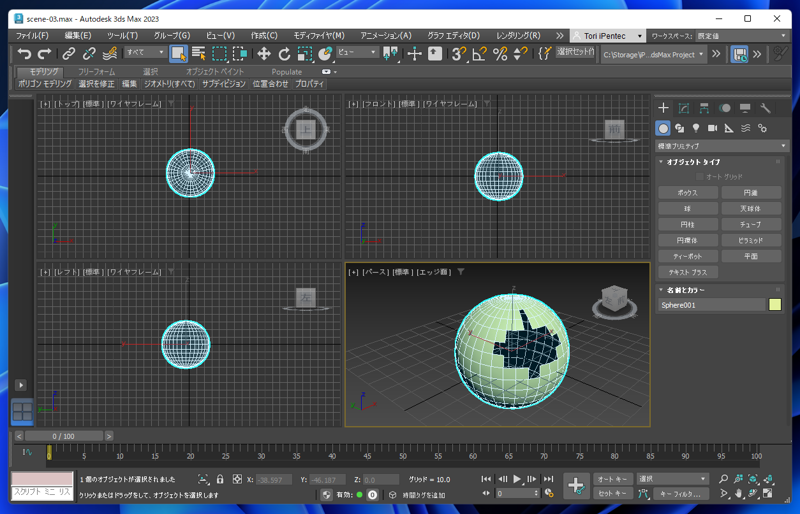
Task: Select the Lights category bulb icon
Action: click(x=696, y=128)
